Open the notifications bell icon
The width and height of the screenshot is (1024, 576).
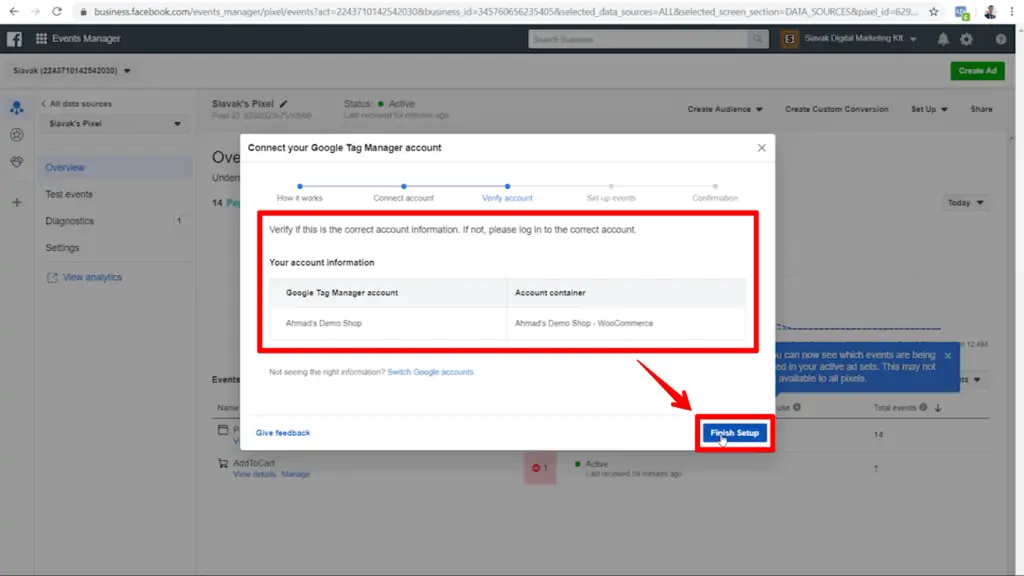[x=941, y=39]
